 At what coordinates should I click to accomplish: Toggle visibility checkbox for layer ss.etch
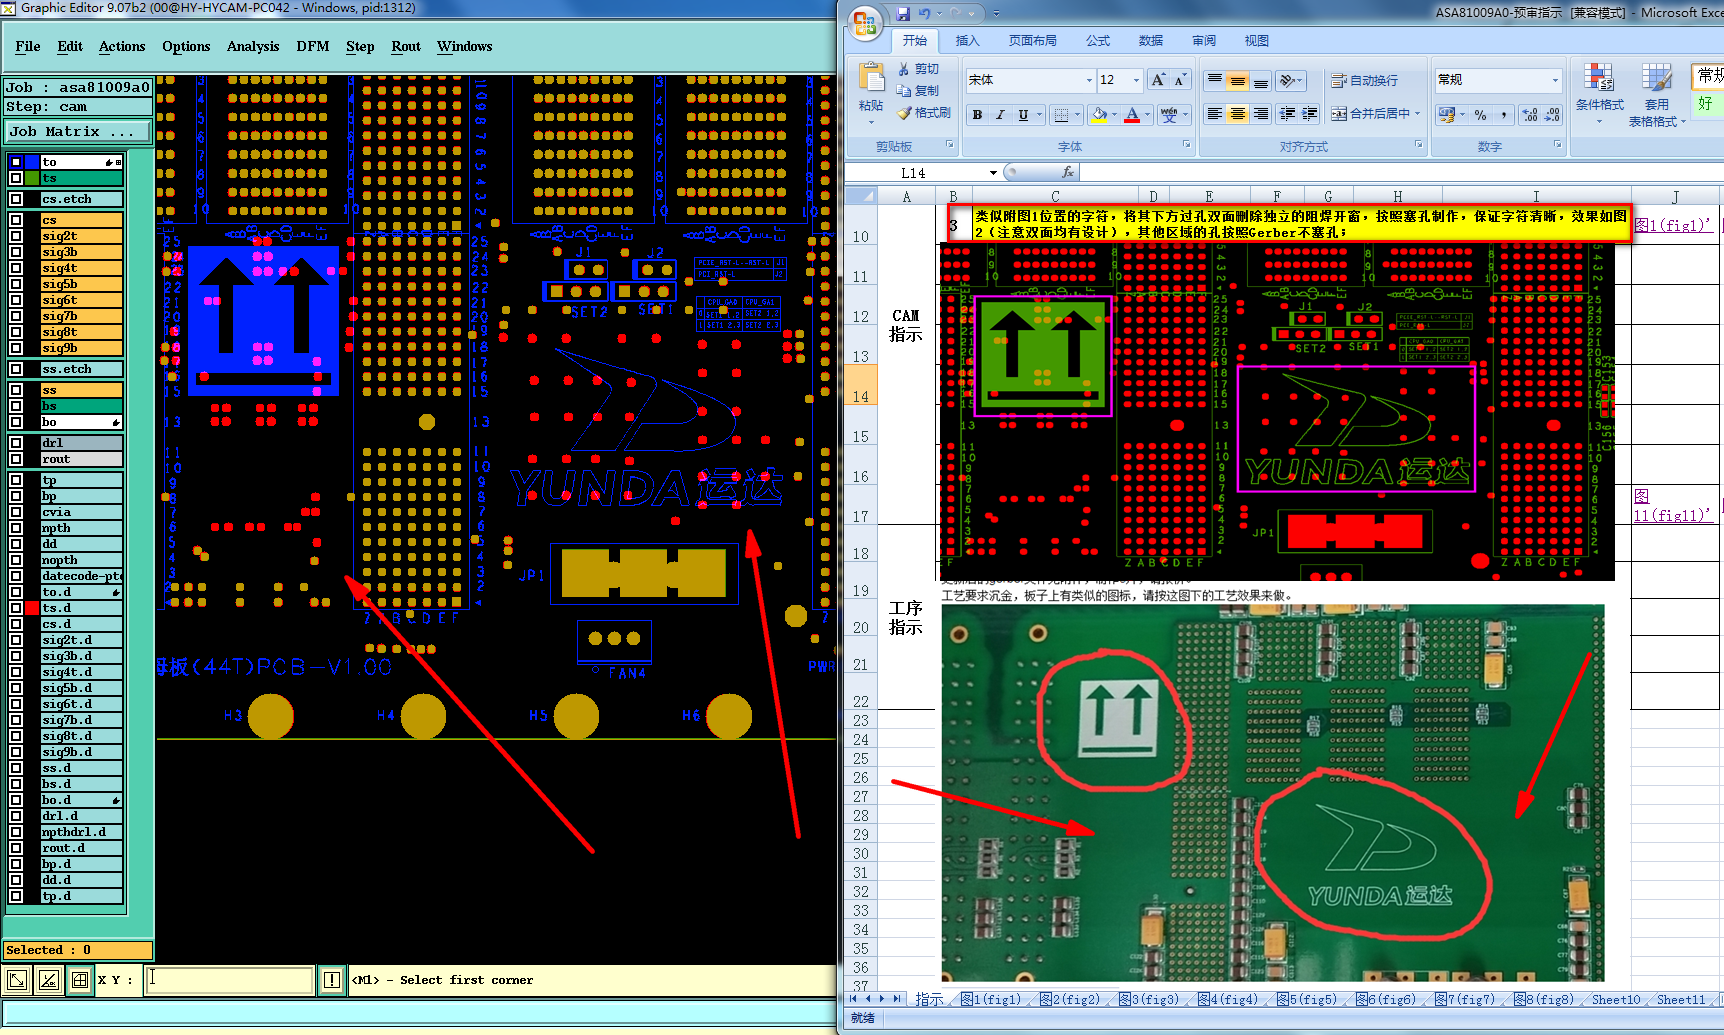(x=16, y=369)
